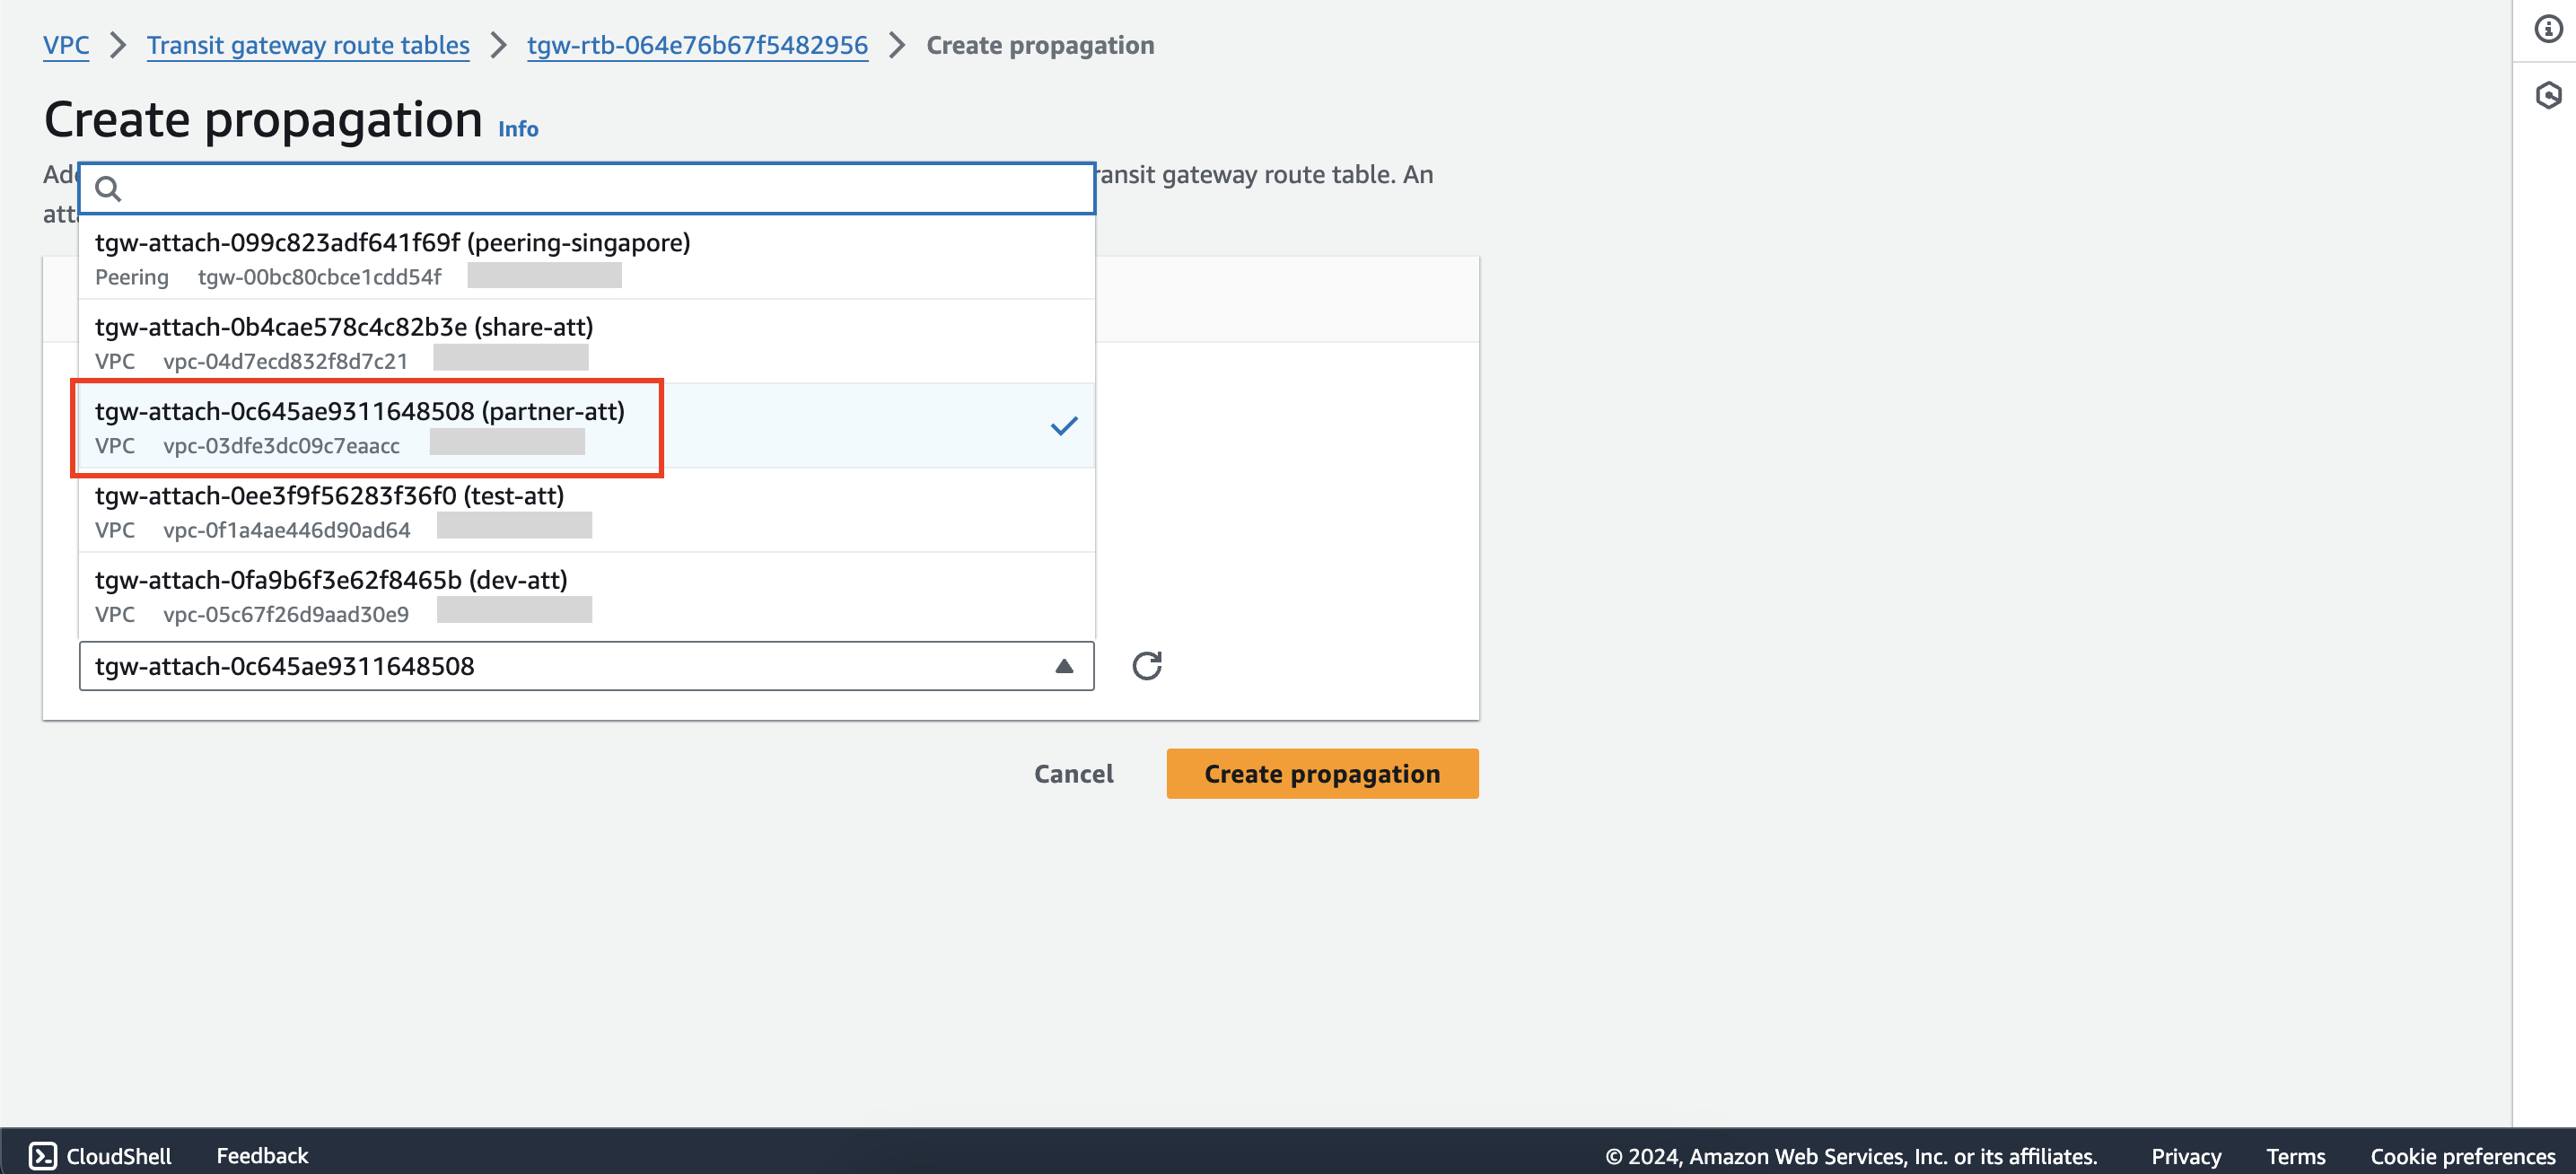Collapse the attachment dropdown arrow

1064,666
